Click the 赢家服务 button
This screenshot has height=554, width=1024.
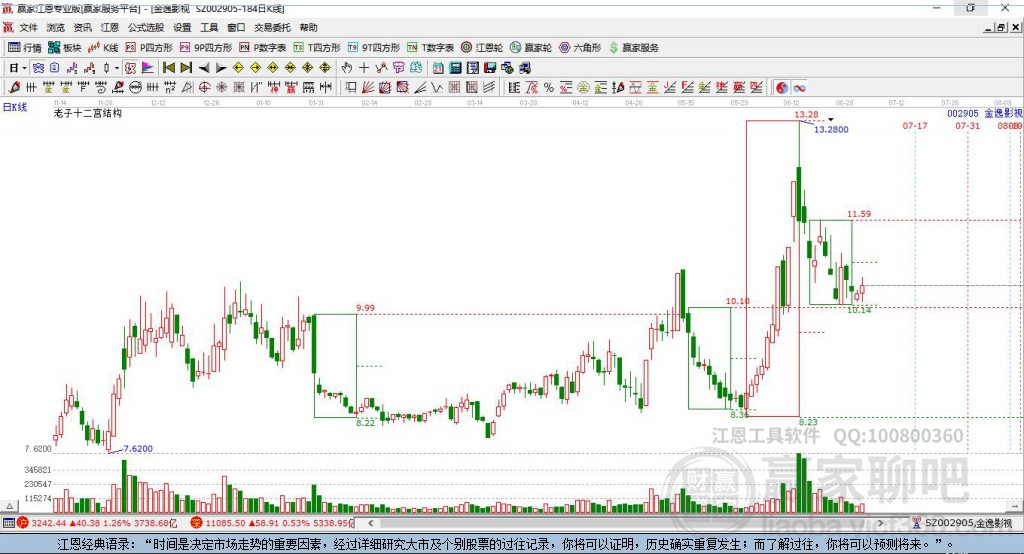point(633,48)
